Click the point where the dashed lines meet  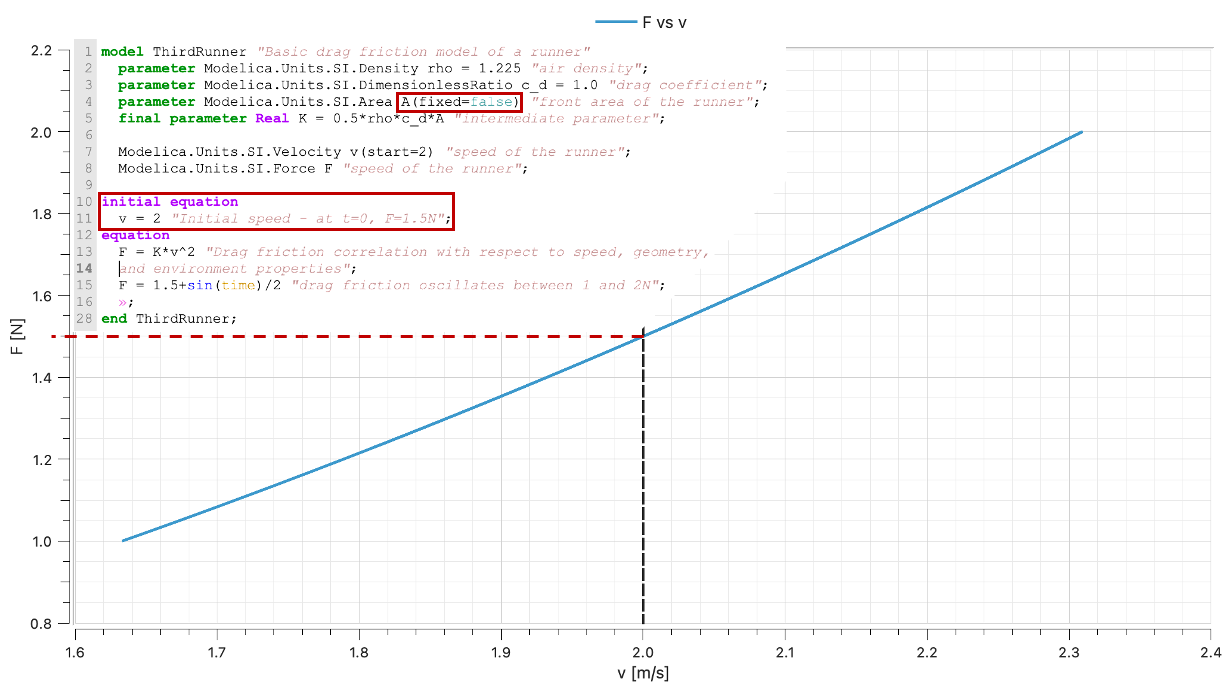(x=642, y=336)
